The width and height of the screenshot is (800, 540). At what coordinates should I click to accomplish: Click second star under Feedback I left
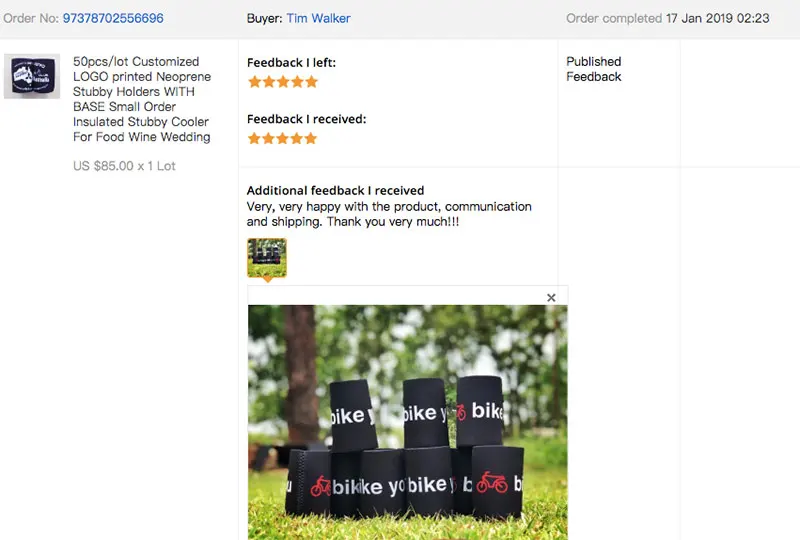point(269,82)
